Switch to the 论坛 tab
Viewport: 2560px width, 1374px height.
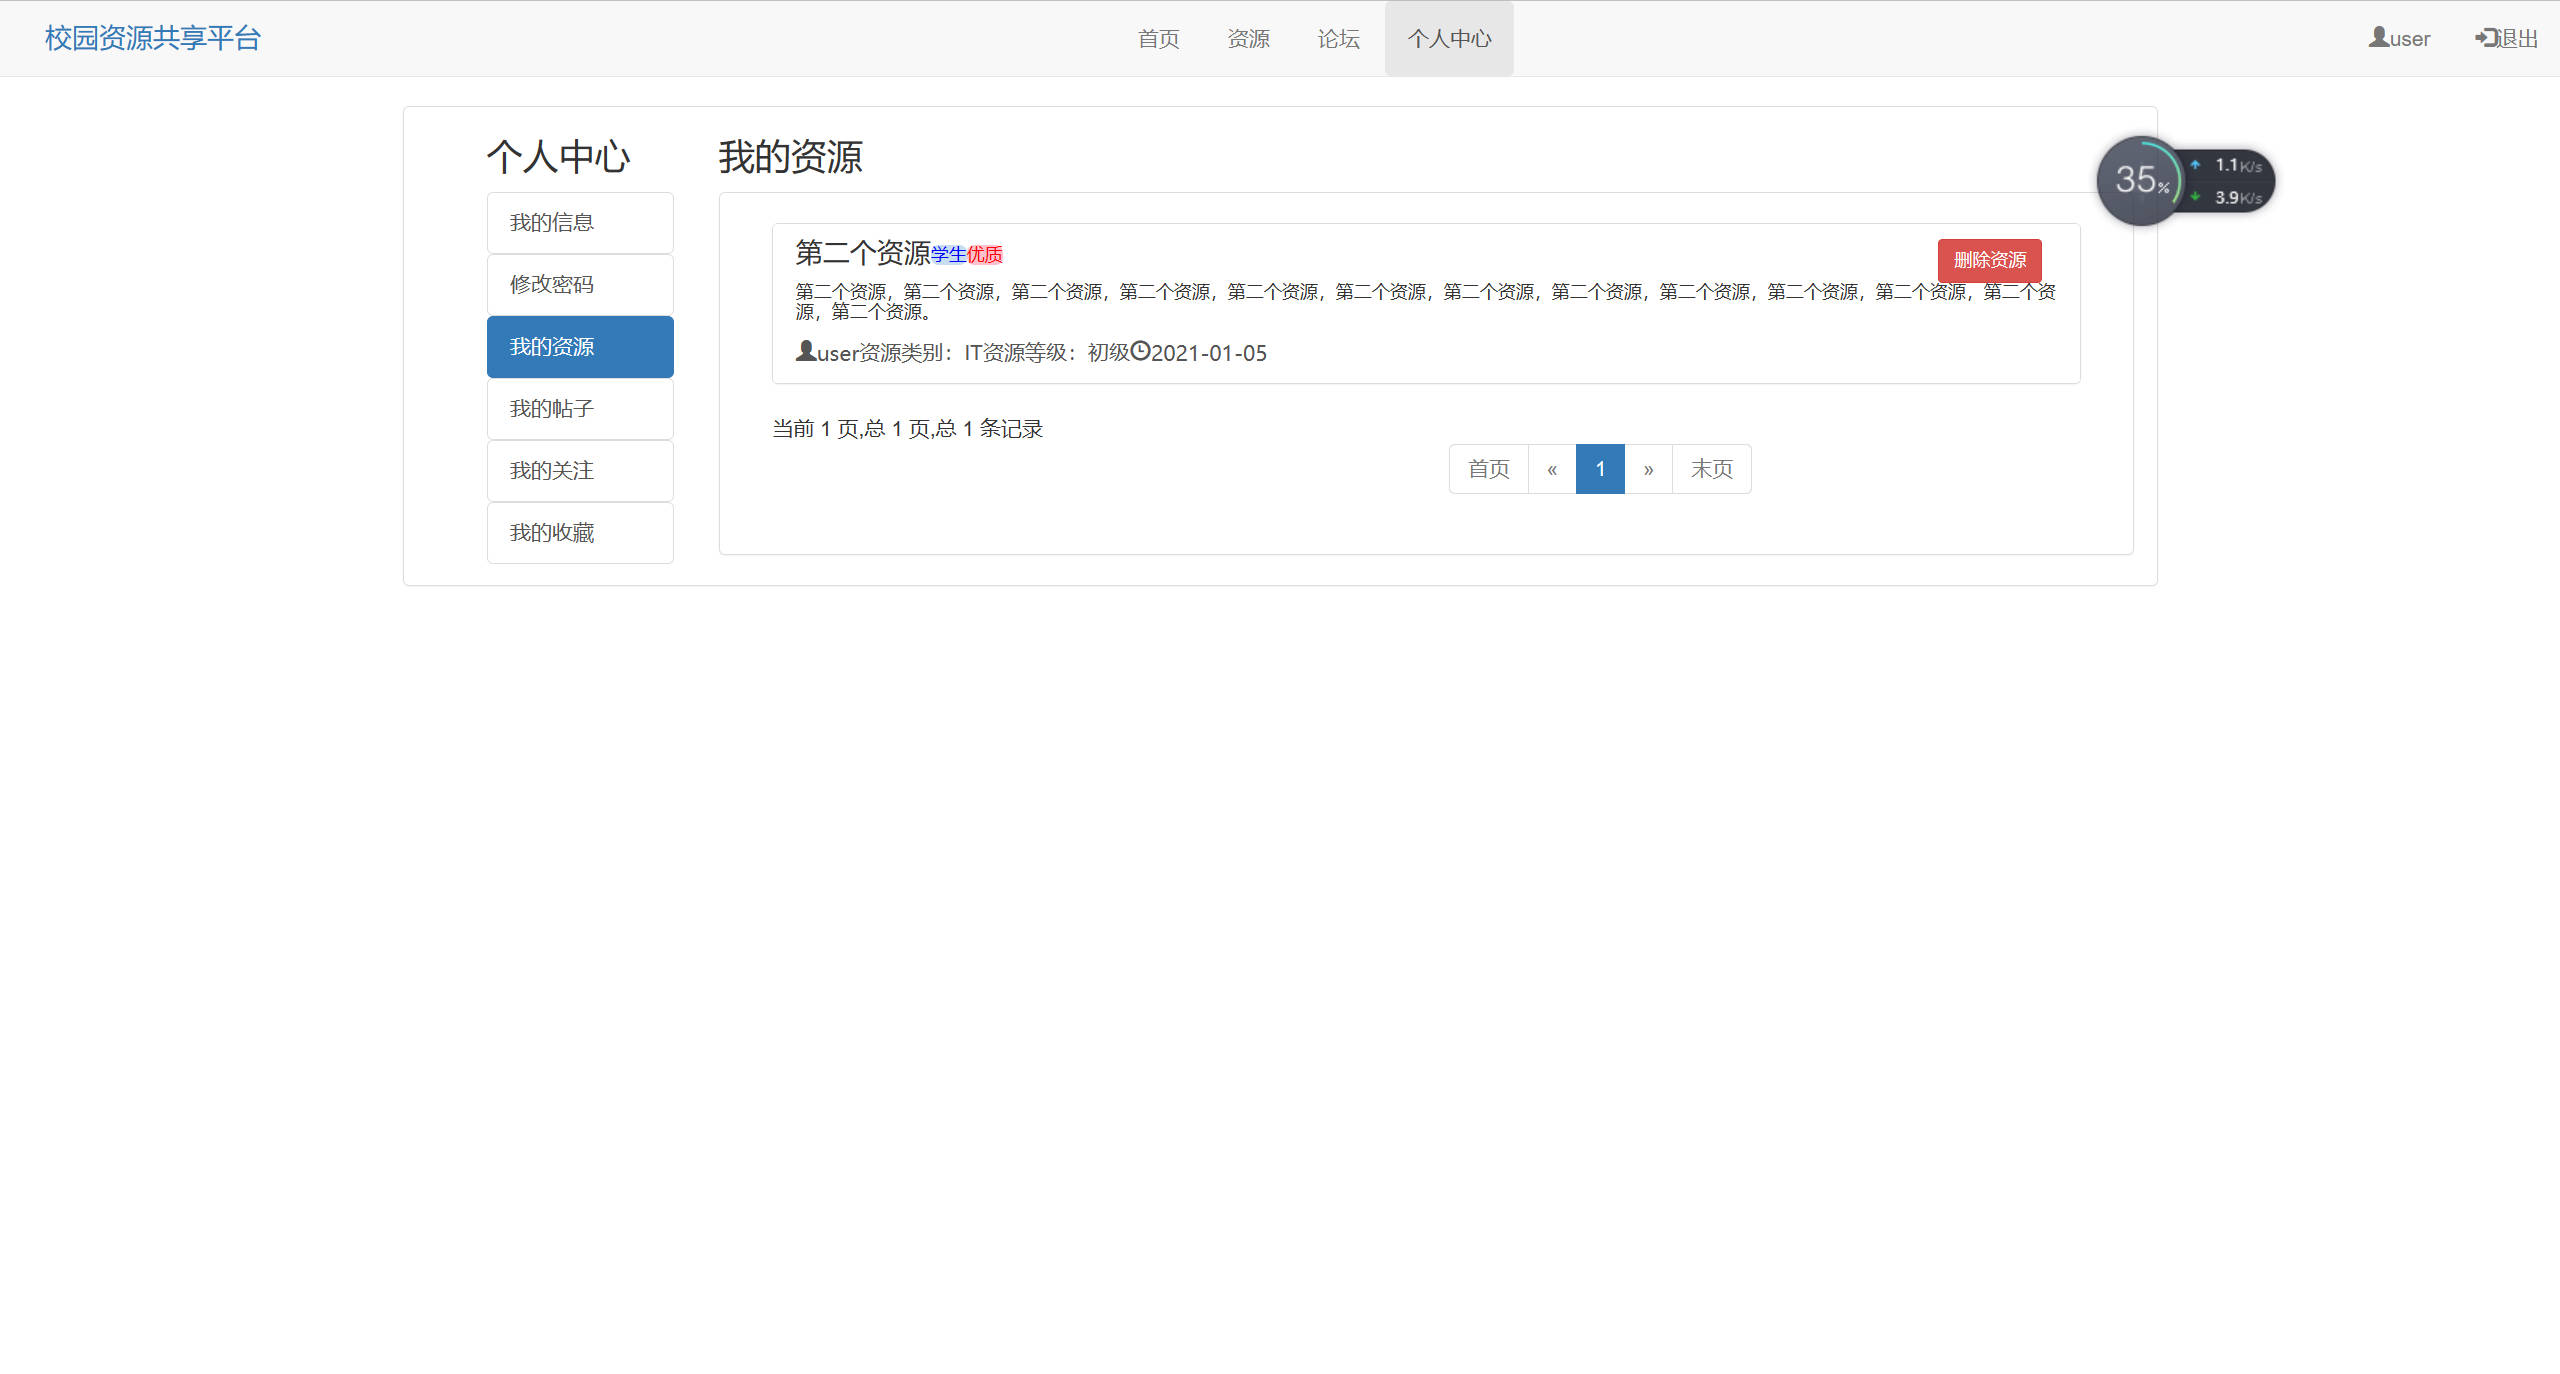pyautogui.click(x=1337, y=38)
